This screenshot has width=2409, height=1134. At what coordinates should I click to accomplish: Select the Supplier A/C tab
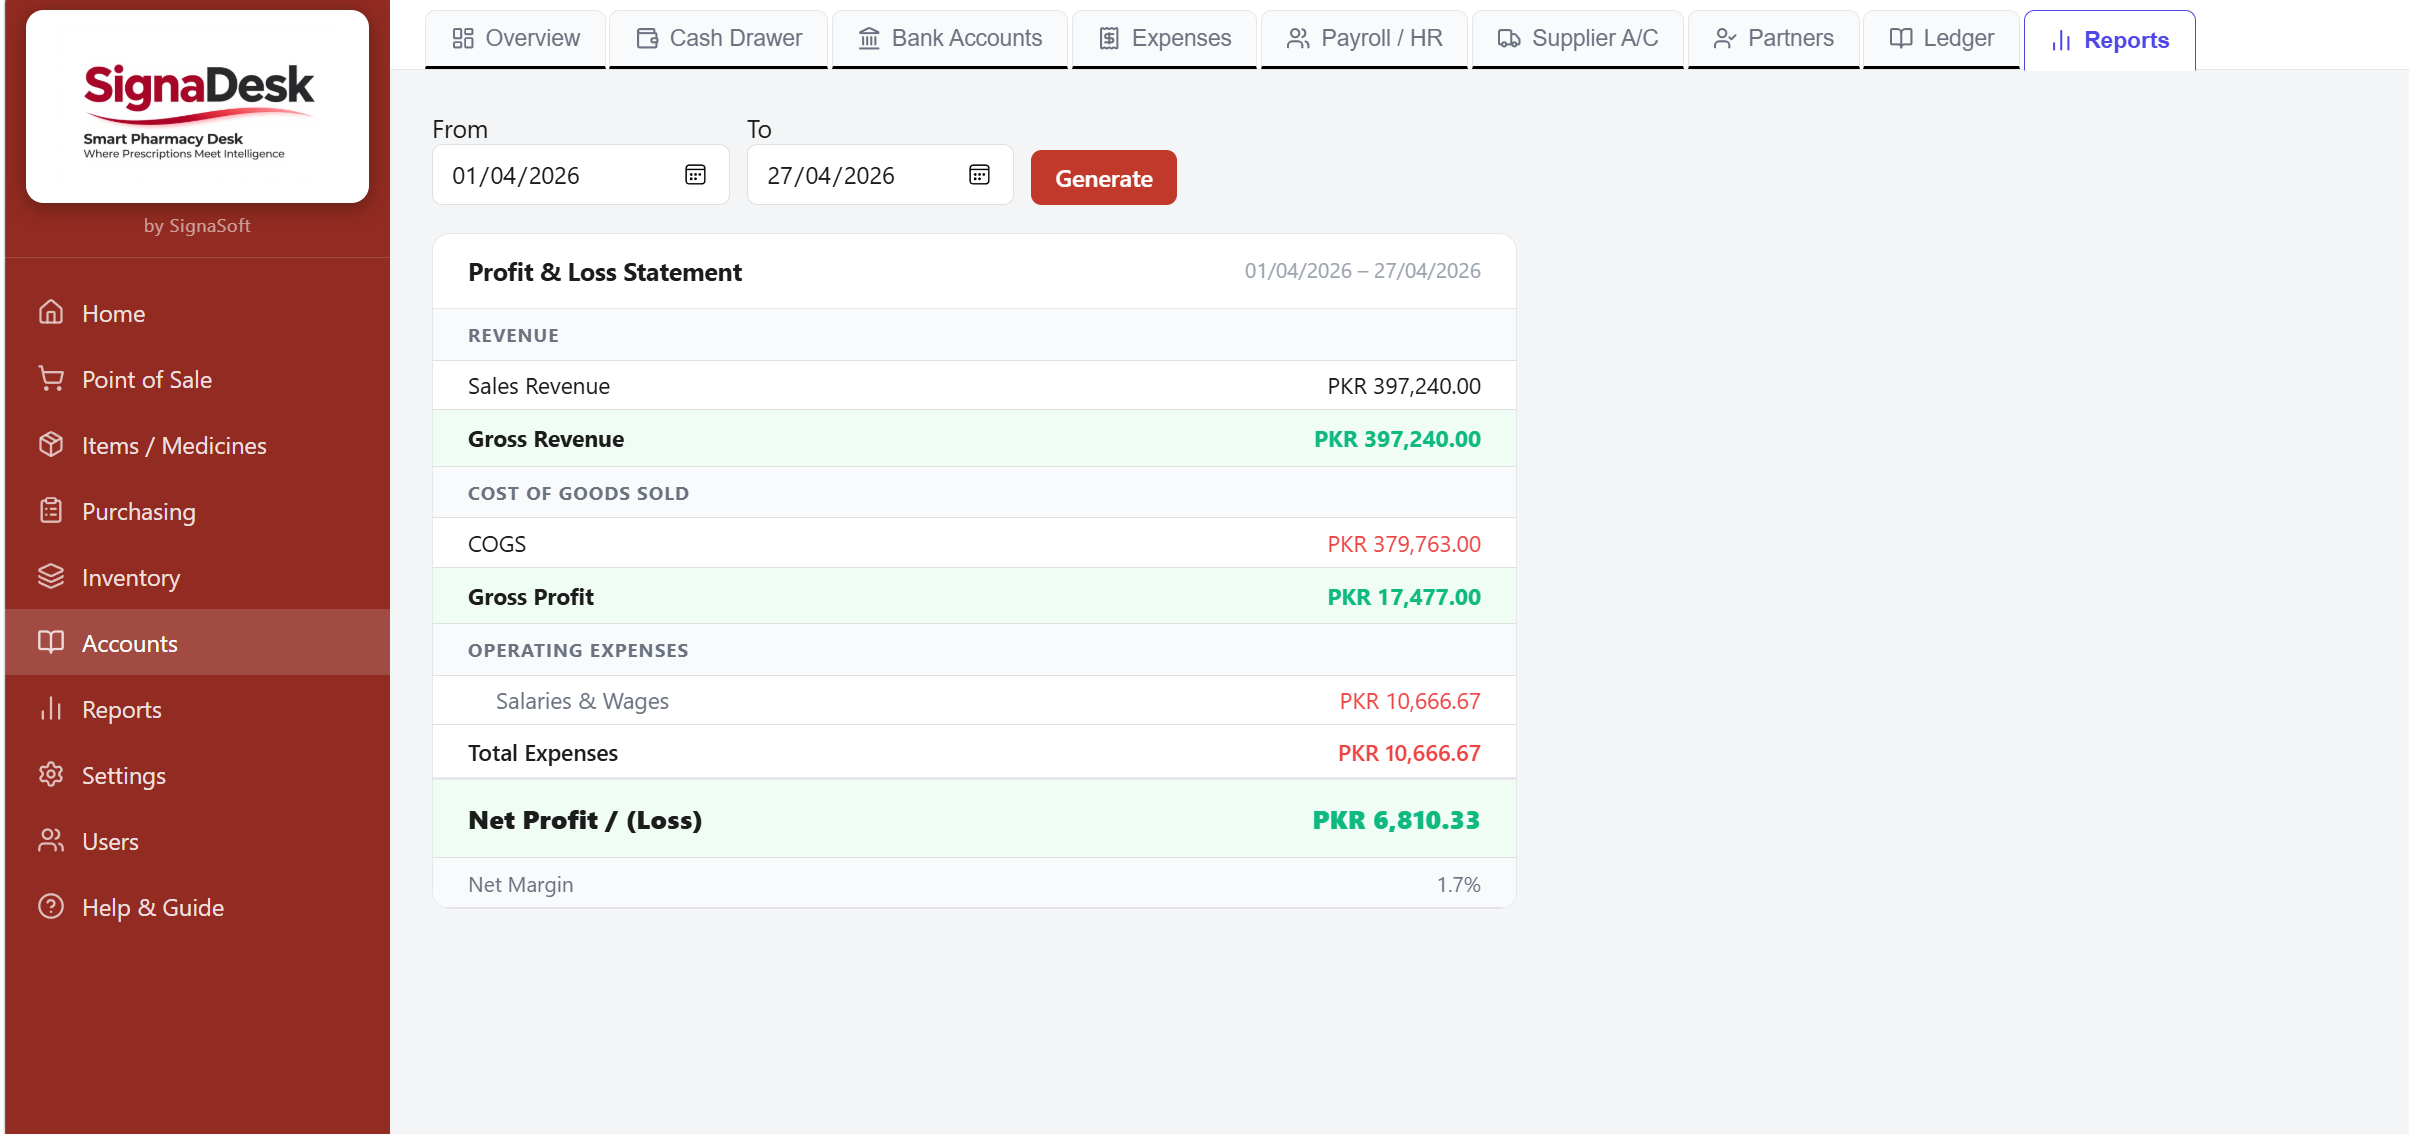pyautogui.click(x=1578, y=38)
